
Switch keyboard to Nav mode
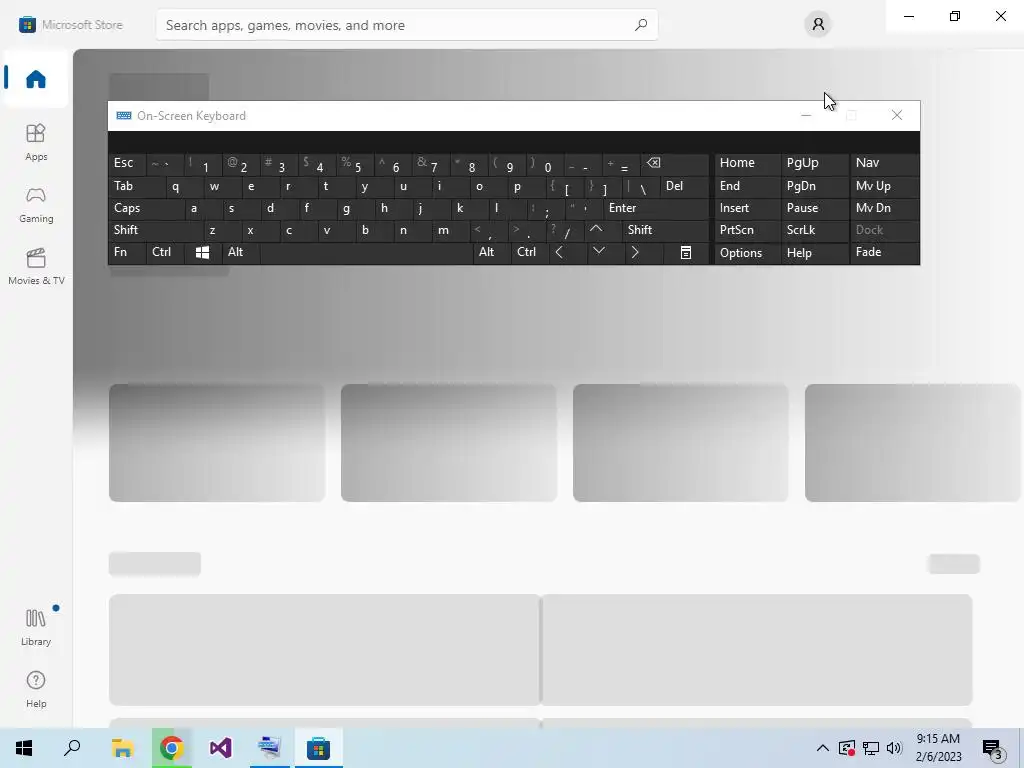(x=884, y=163)
